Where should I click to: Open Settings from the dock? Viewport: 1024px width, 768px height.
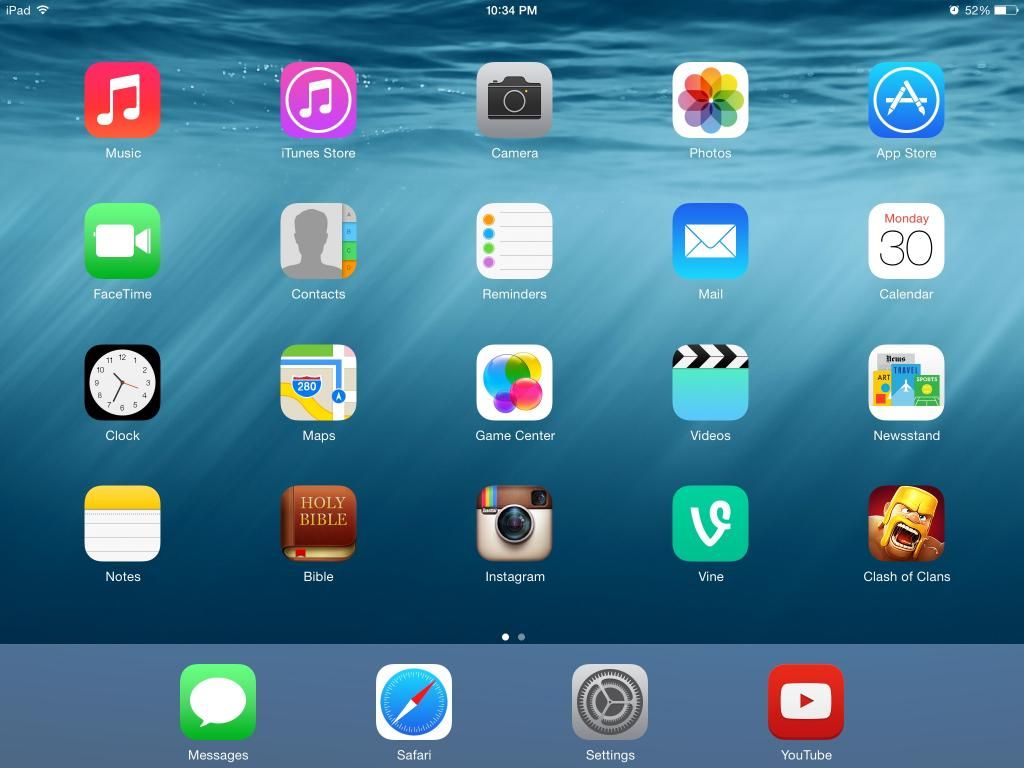click(x=610, y=702)
